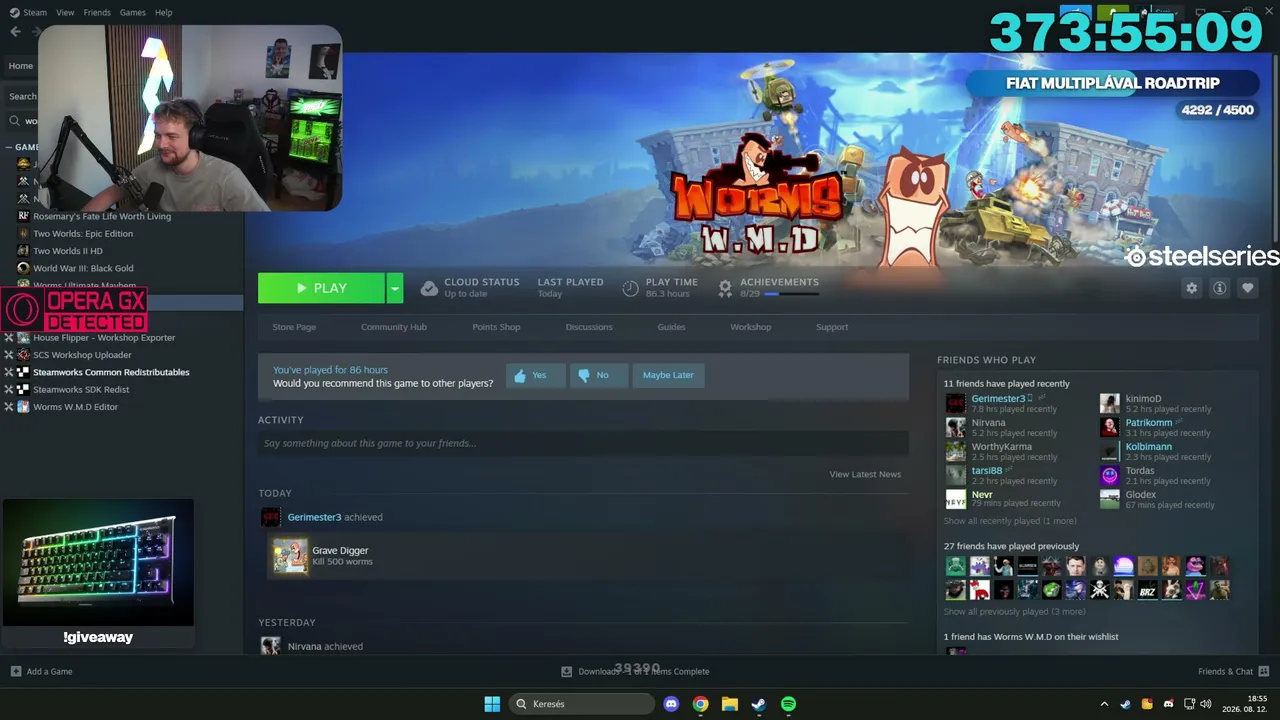This screenshot has height=720, width=1280.
Task: Open Gerimester3's profile in the activity feed
Action: tap(314, 517)
